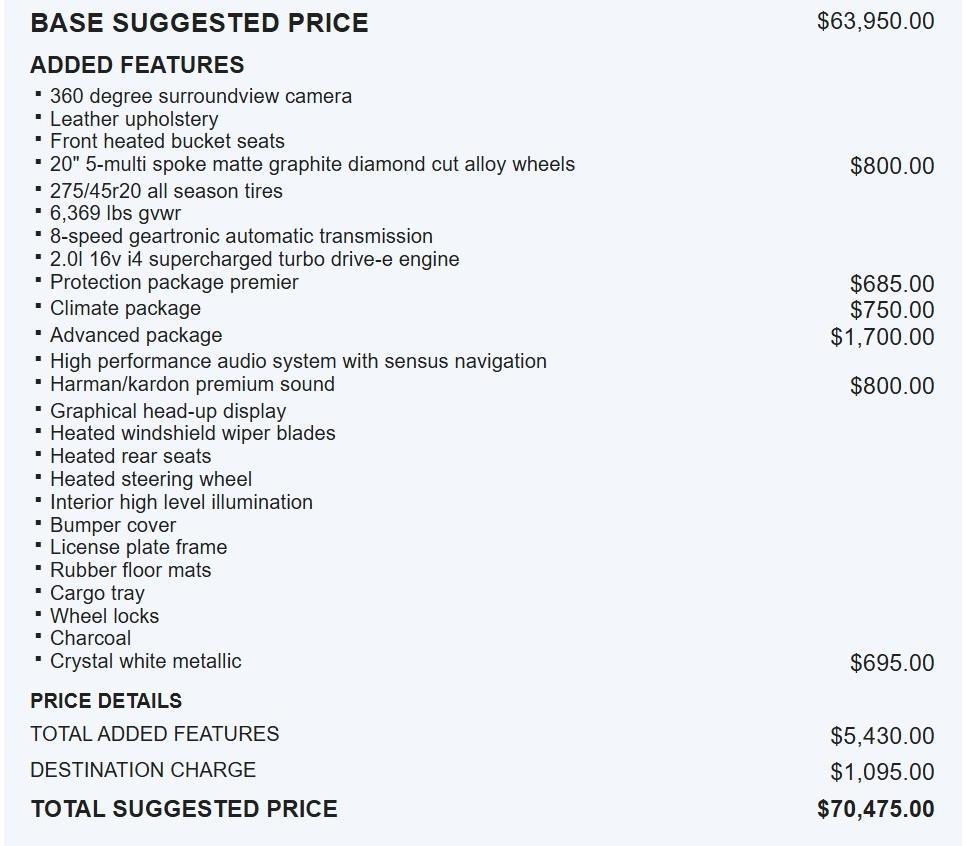Select the Leather upholstery feature line

point(134,119)
